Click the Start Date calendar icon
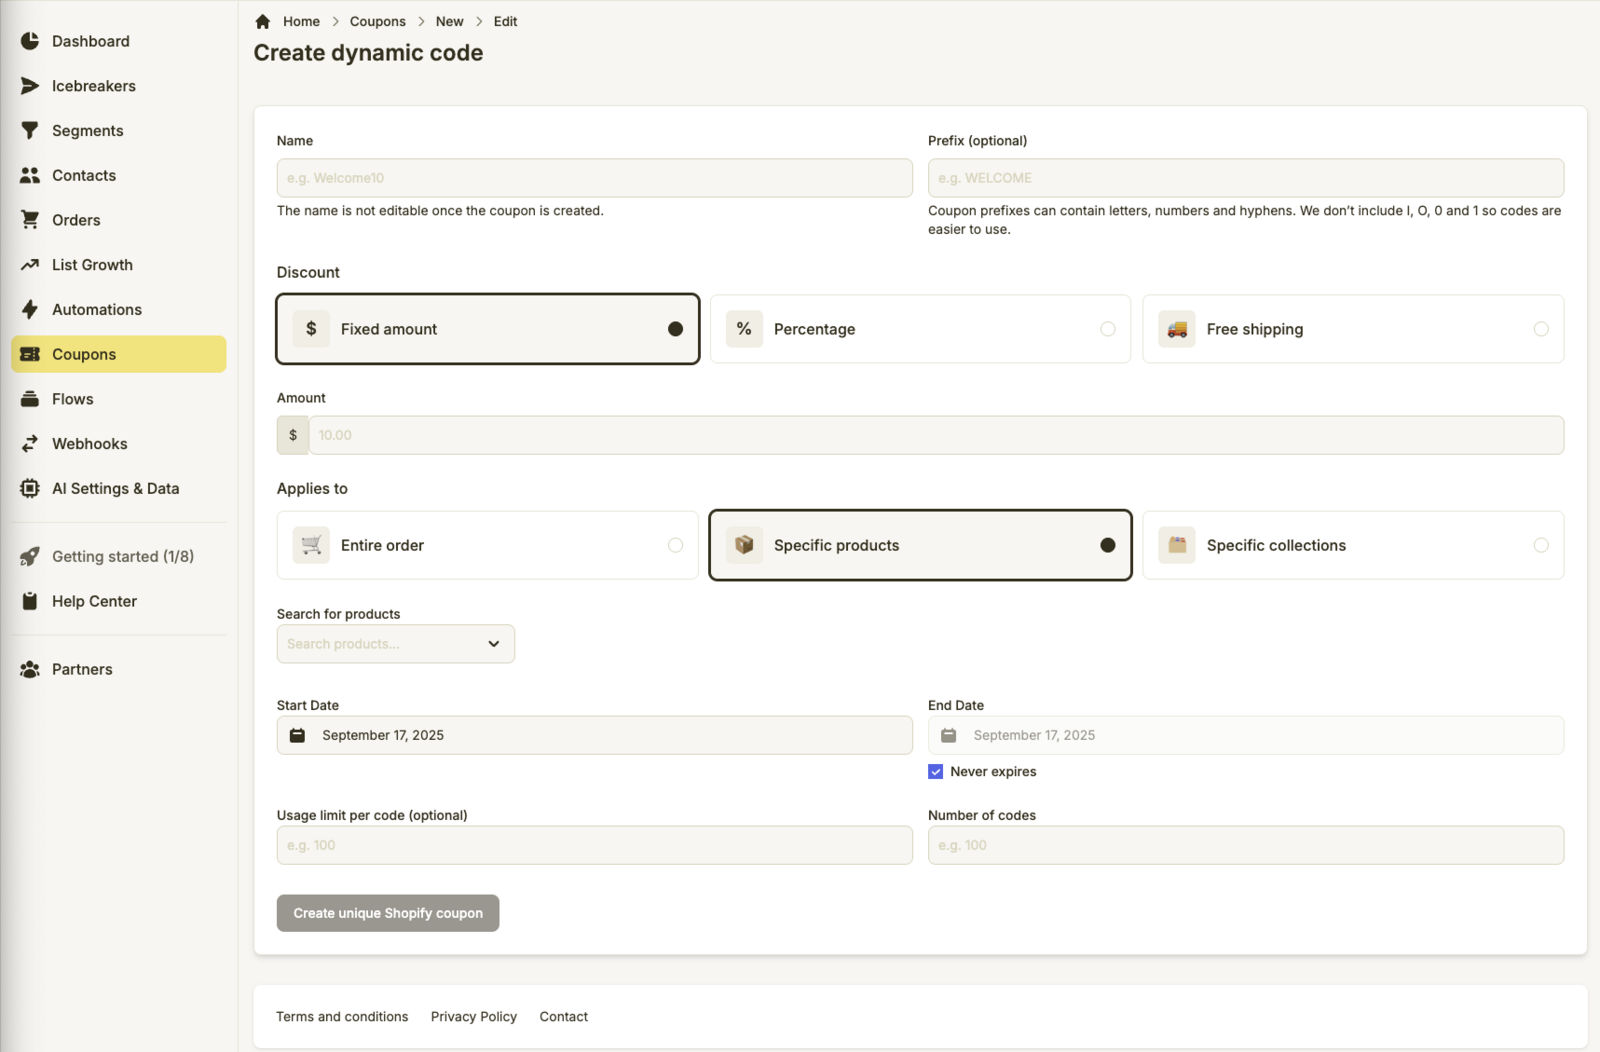The width and height of the screenshot is (1600, 1052). [297, 735]
